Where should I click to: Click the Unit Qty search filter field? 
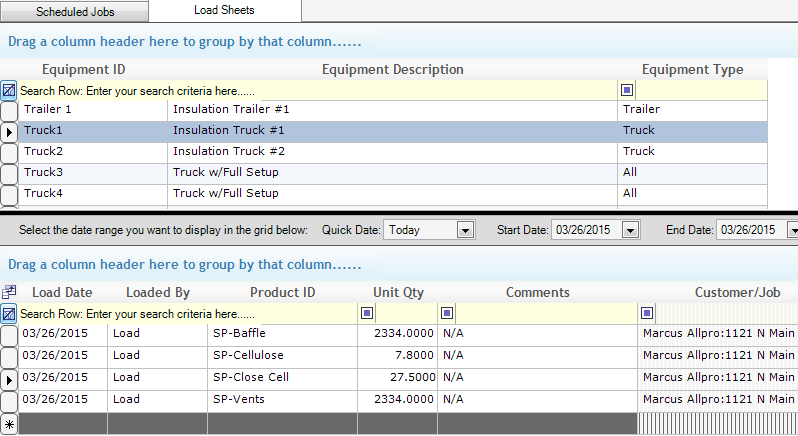tap(406, 313)
